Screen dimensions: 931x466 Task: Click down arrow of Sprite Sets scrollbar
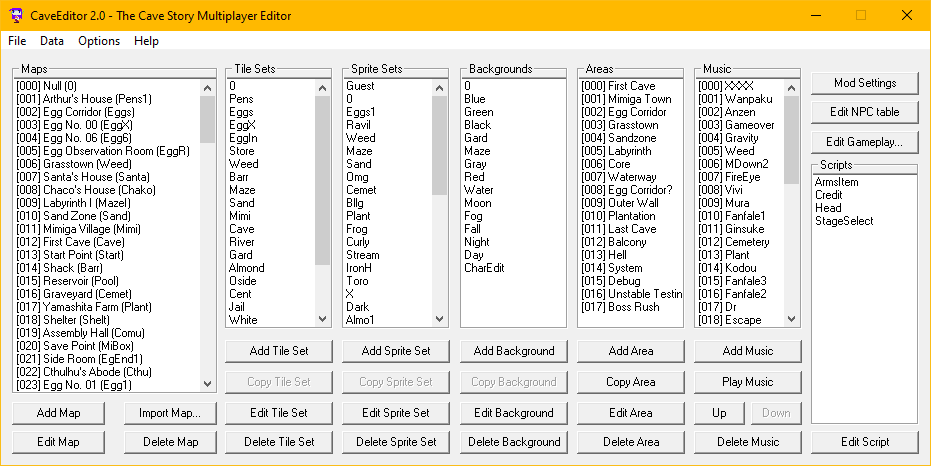[439, 319]
